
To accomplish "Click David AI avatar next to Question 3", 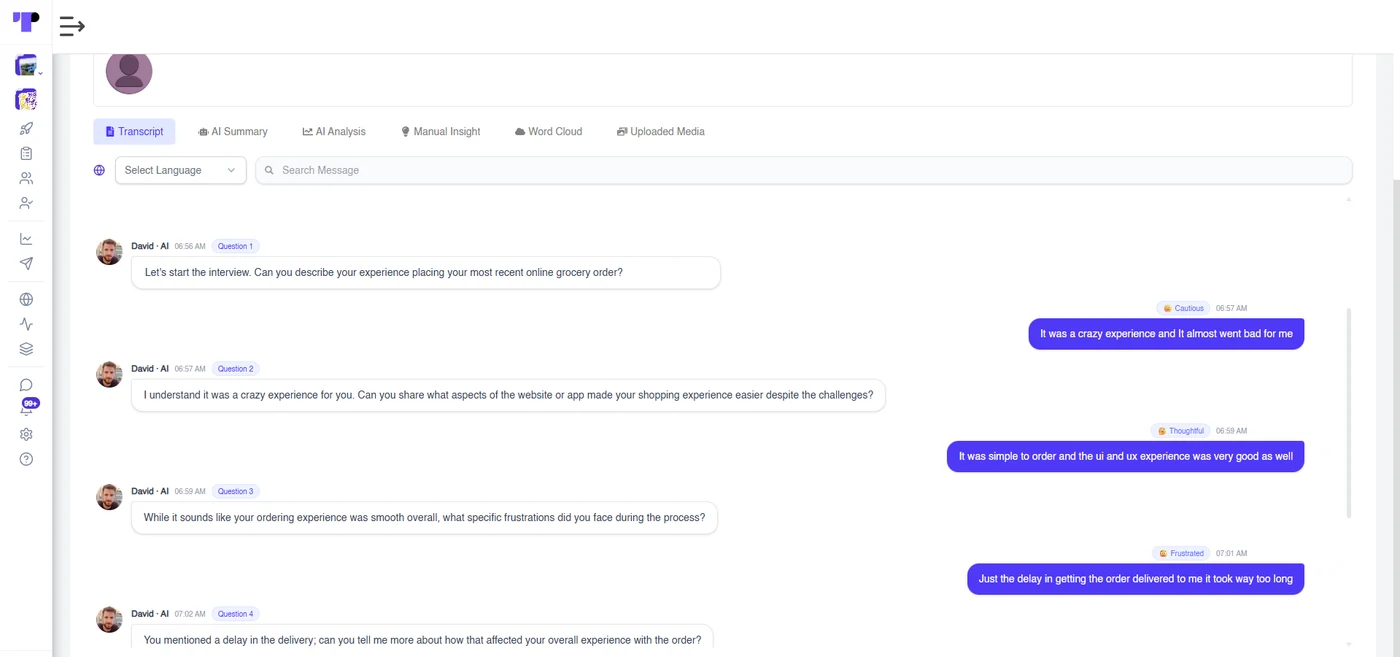I will coord(109,497).
